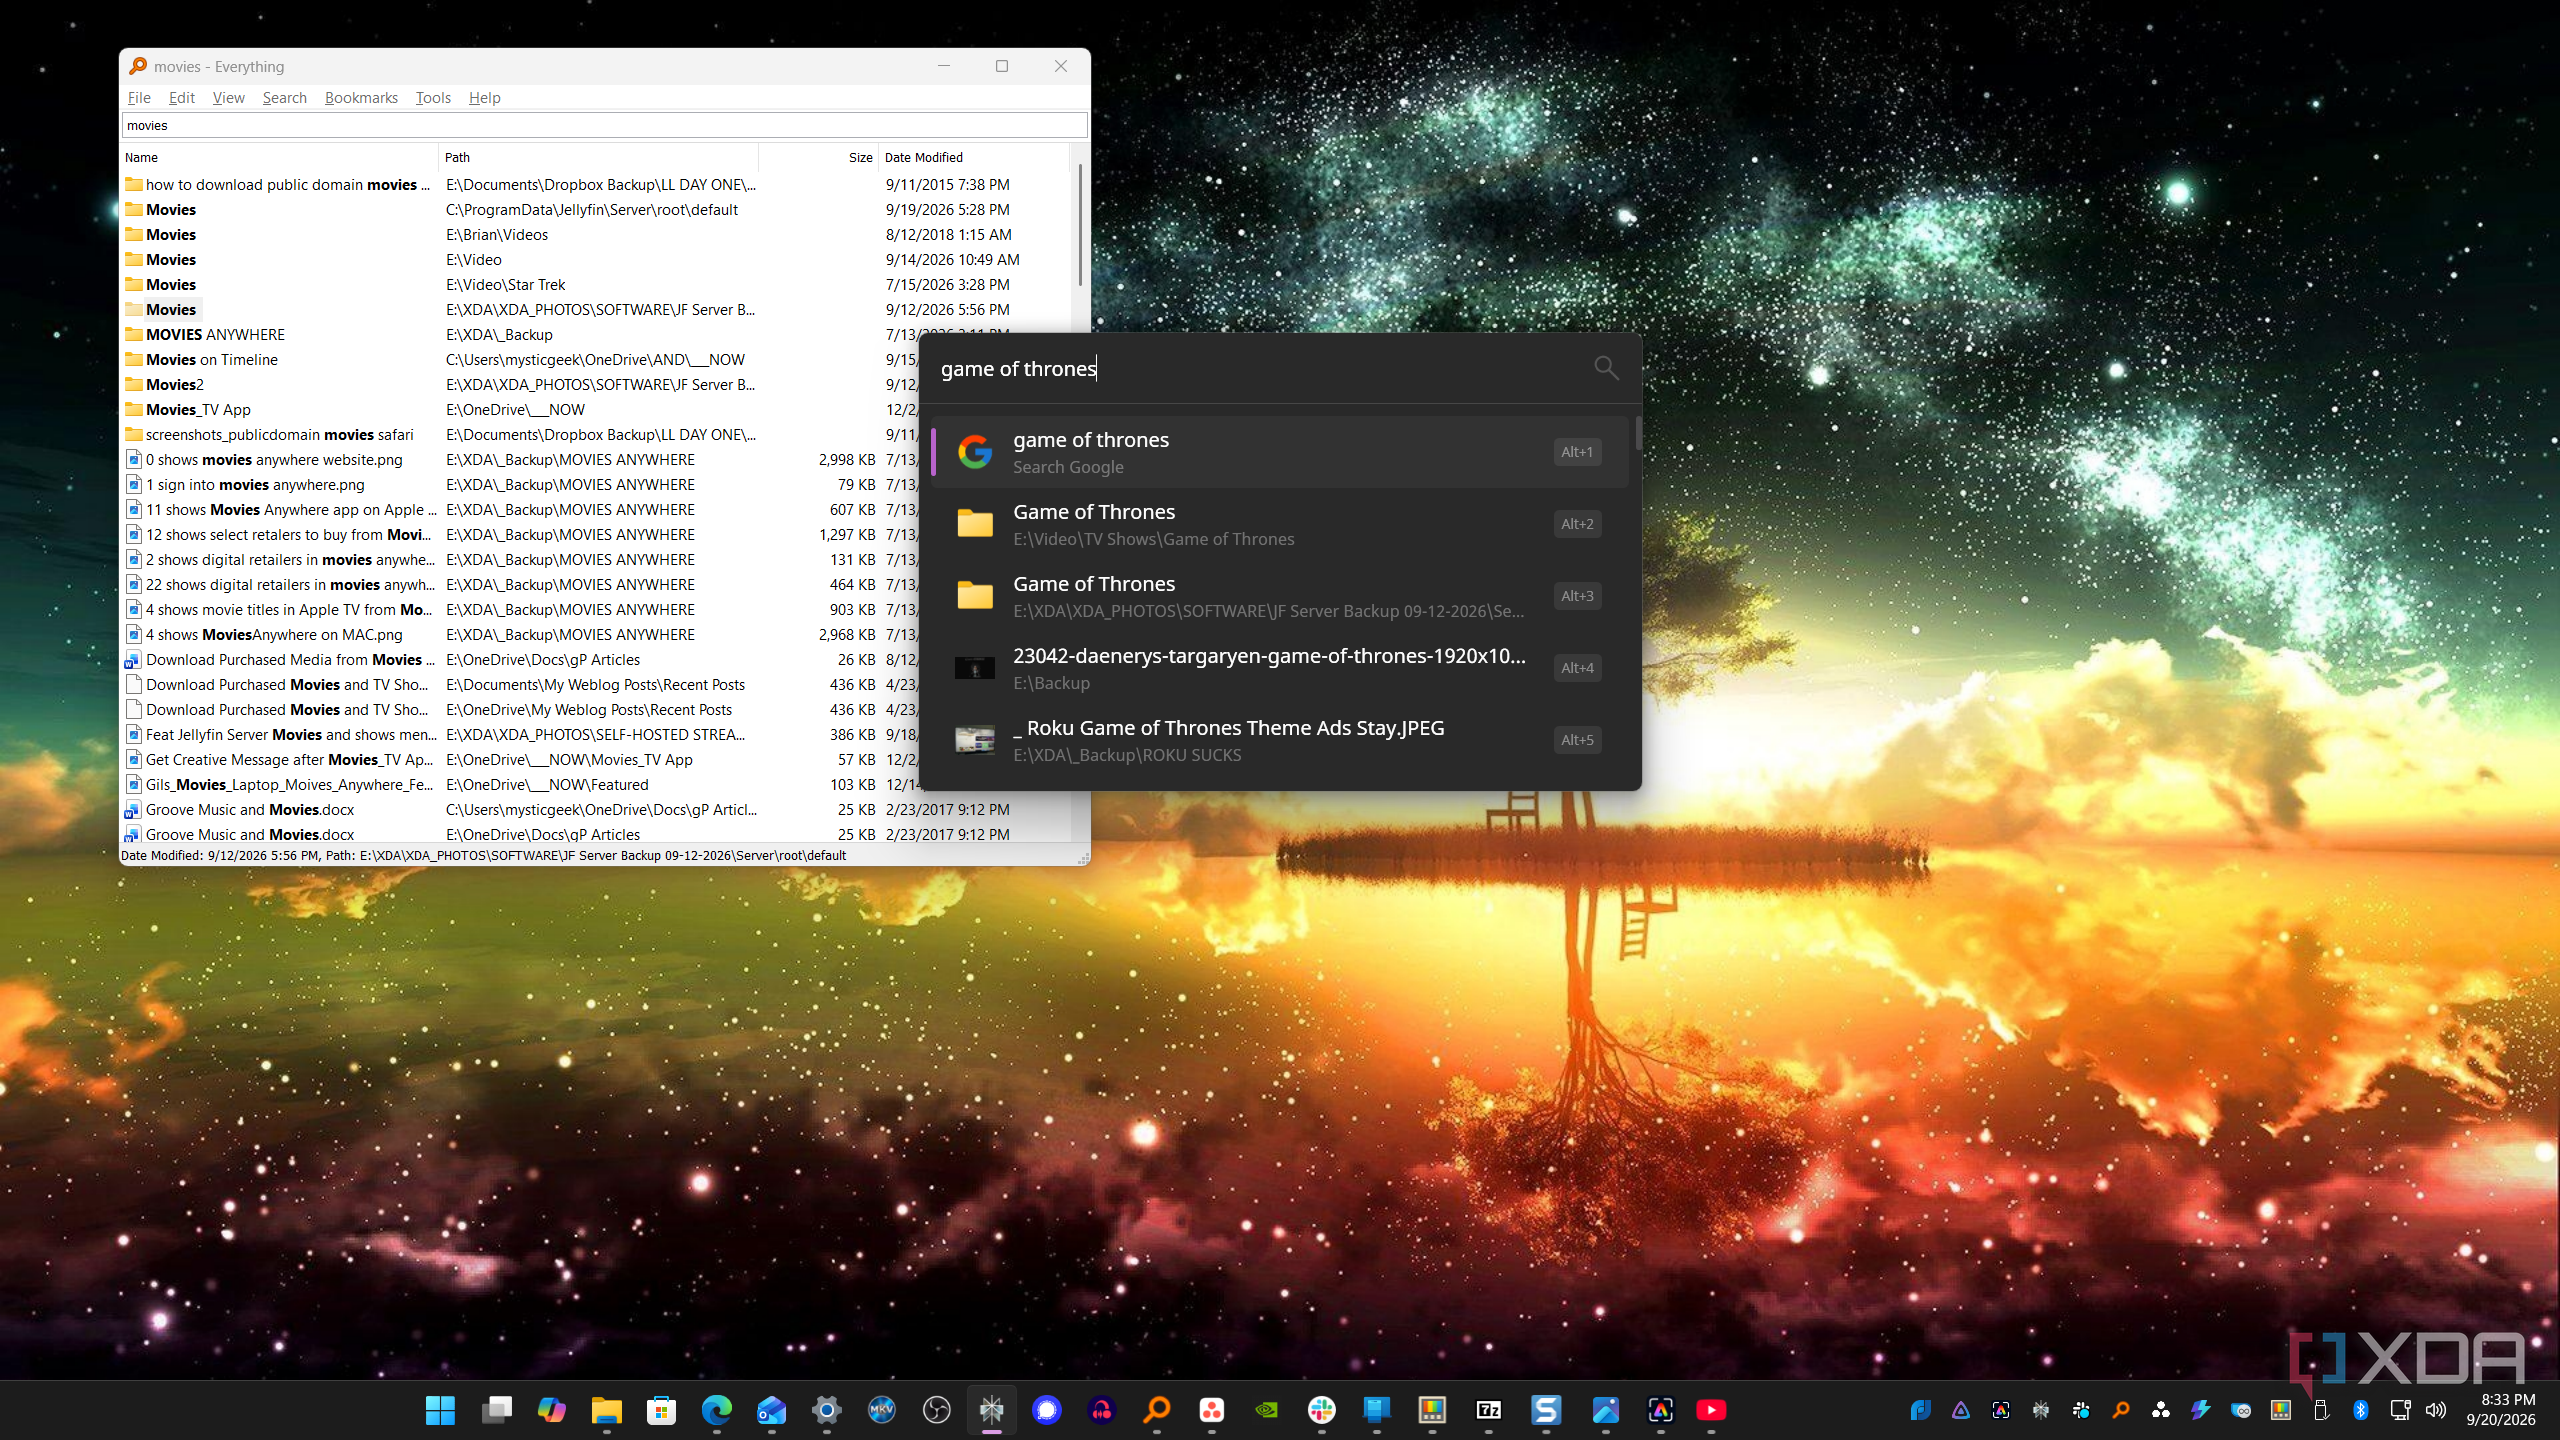Open daenerys-targaryen image thumbnail result
The width and height of the screenshot is (2560, 1440).
[975, 668]
